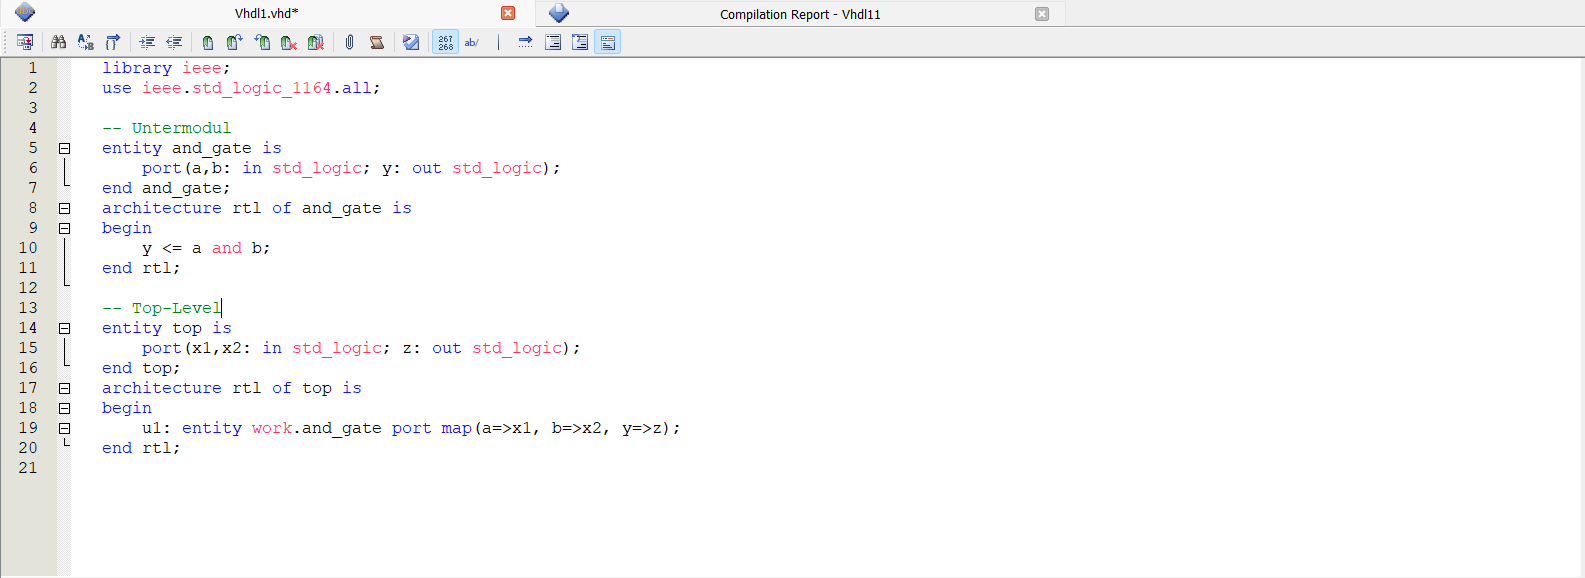Click the paperclip insert file icon
Image resolution: width=1585 pixels, height=578 pixels.
[349, 42]
